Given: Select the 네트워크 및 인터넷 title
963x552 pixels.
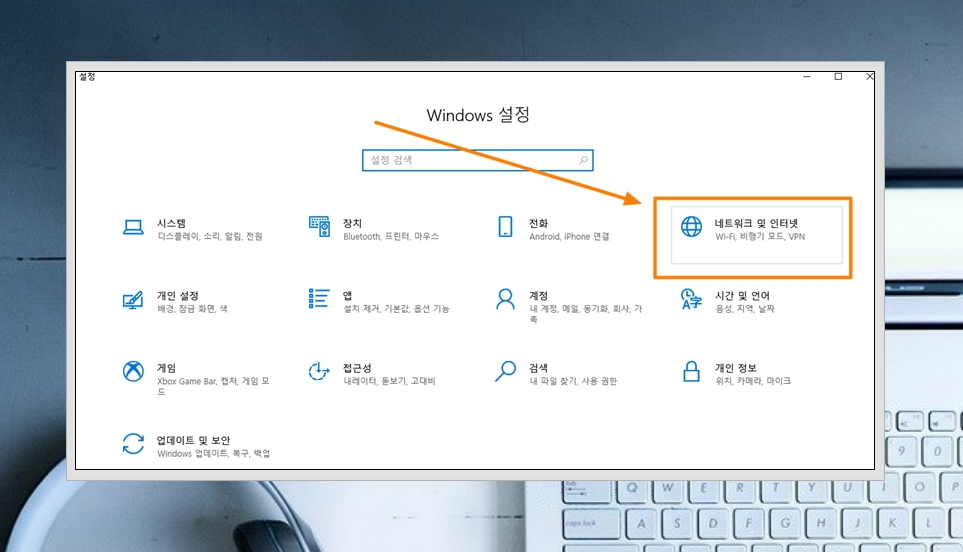Looking at the screenshot, I should (757, 224).
